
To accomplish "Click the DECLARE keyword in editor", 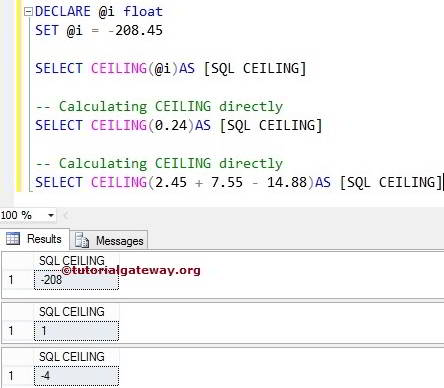I will [x=63, y=11].
